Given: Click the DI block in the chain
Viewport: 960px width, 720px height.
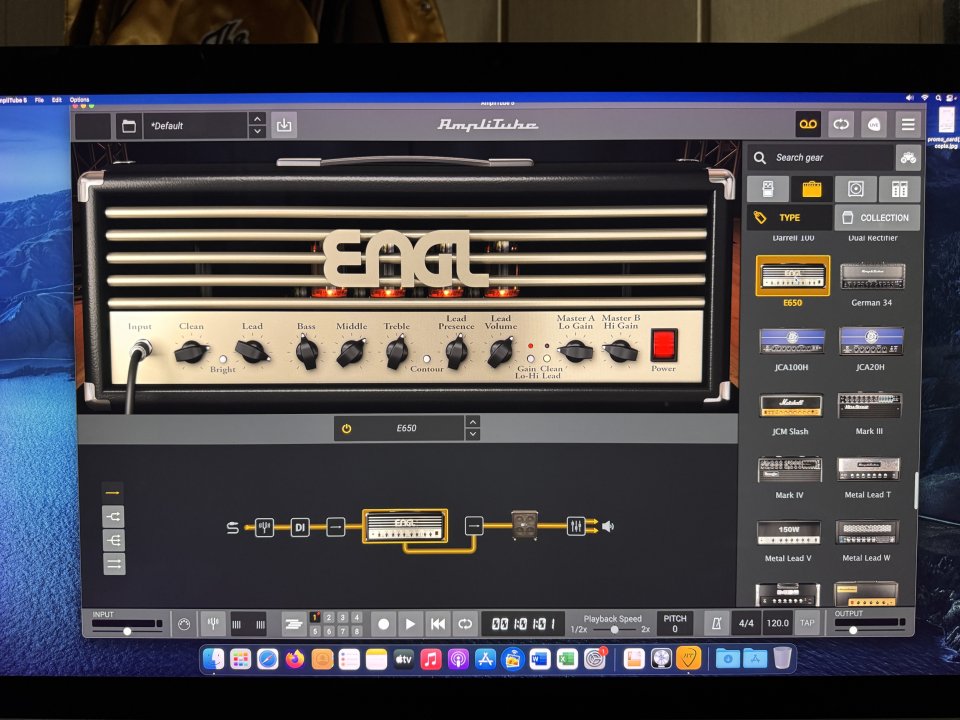Looking at the screenshot, I should coord(299,527).
